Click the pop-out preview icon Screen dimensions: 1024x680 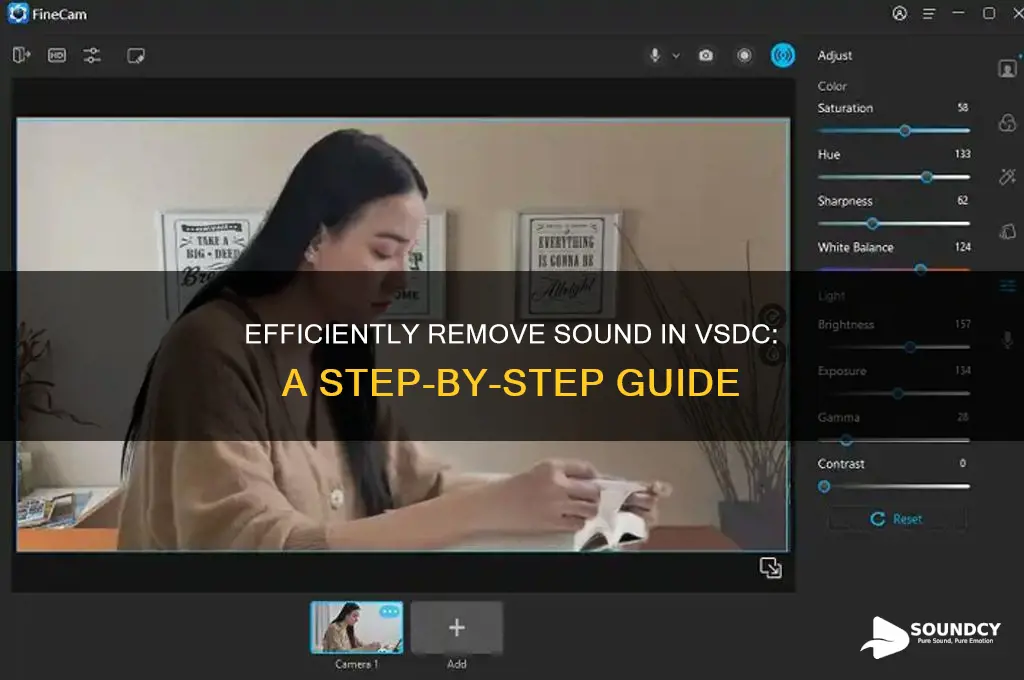point(771,568)
